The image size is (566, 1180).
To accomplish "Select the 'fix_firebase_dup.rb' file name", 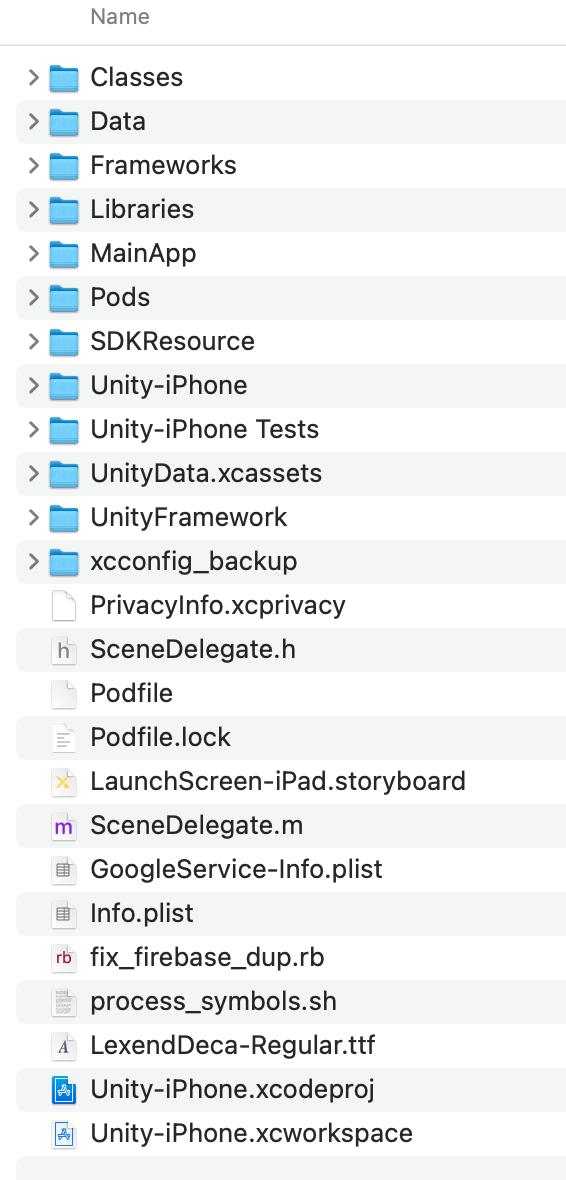I will click(207, 958).
